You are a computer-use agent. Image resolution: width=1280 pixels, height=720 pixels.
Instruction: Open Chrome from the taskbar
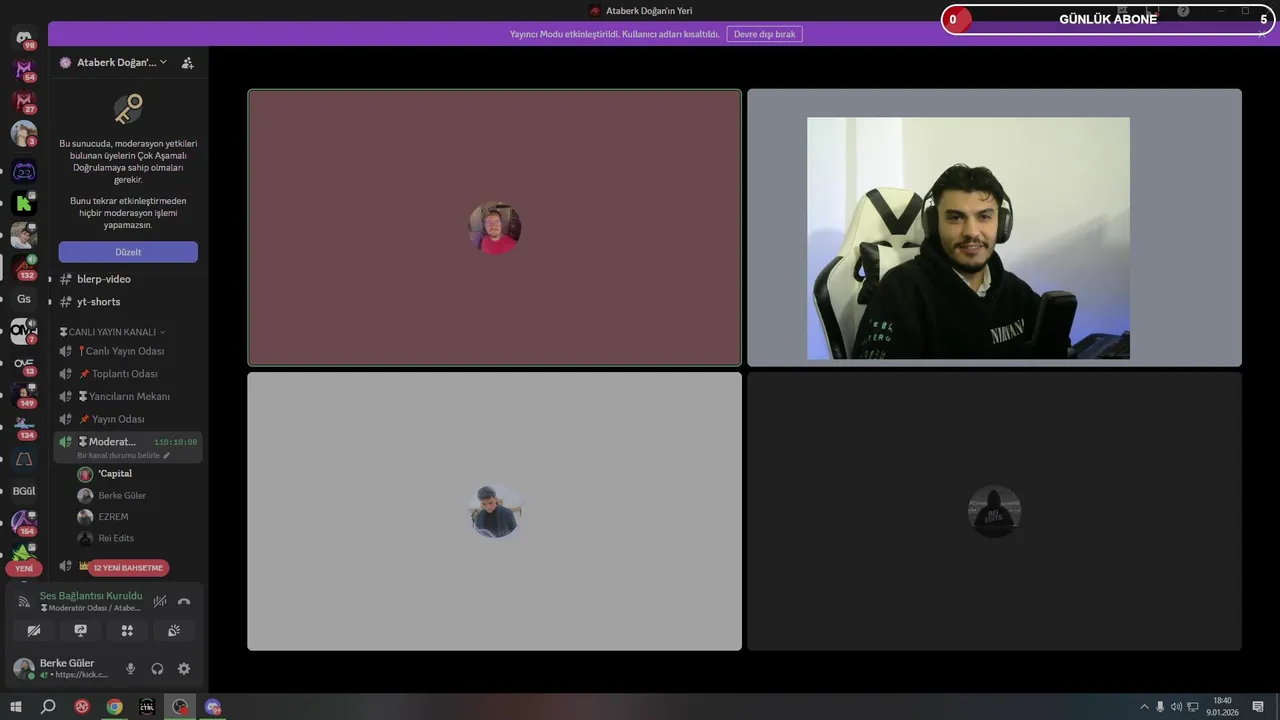(114, 707)
